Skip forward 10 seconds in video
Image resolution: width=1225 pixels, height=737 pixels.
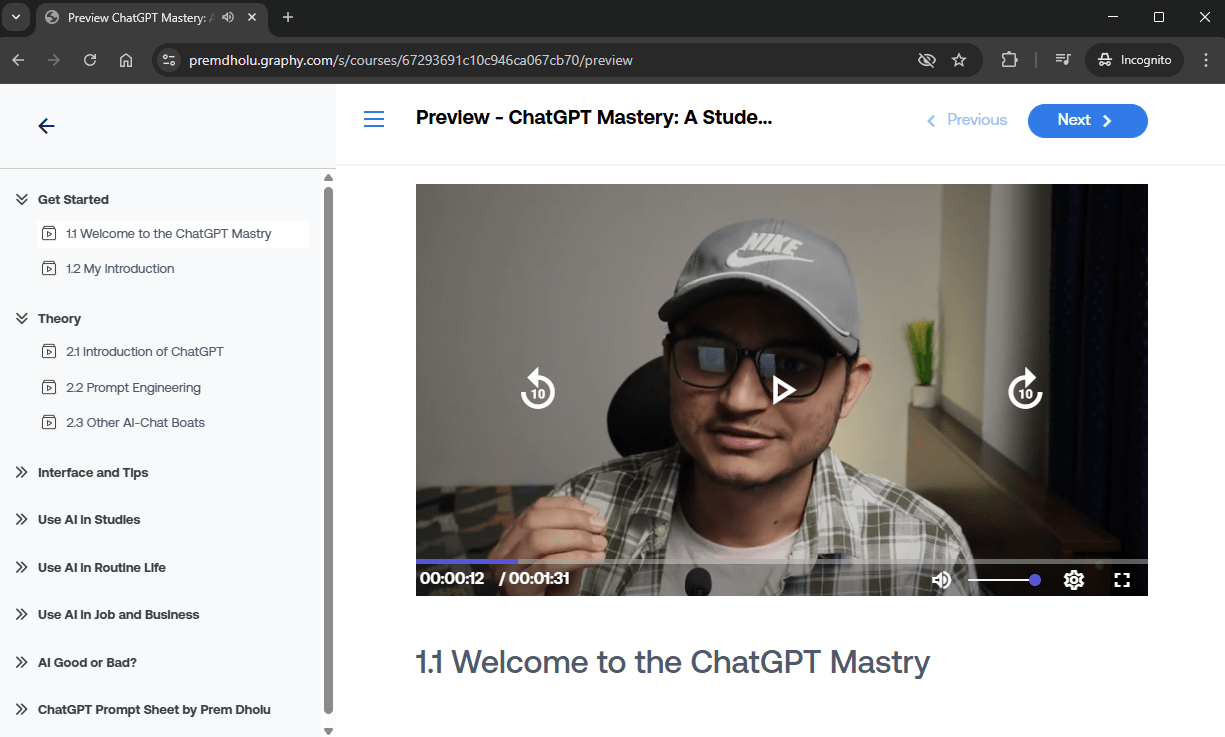tap(1025, 389)
